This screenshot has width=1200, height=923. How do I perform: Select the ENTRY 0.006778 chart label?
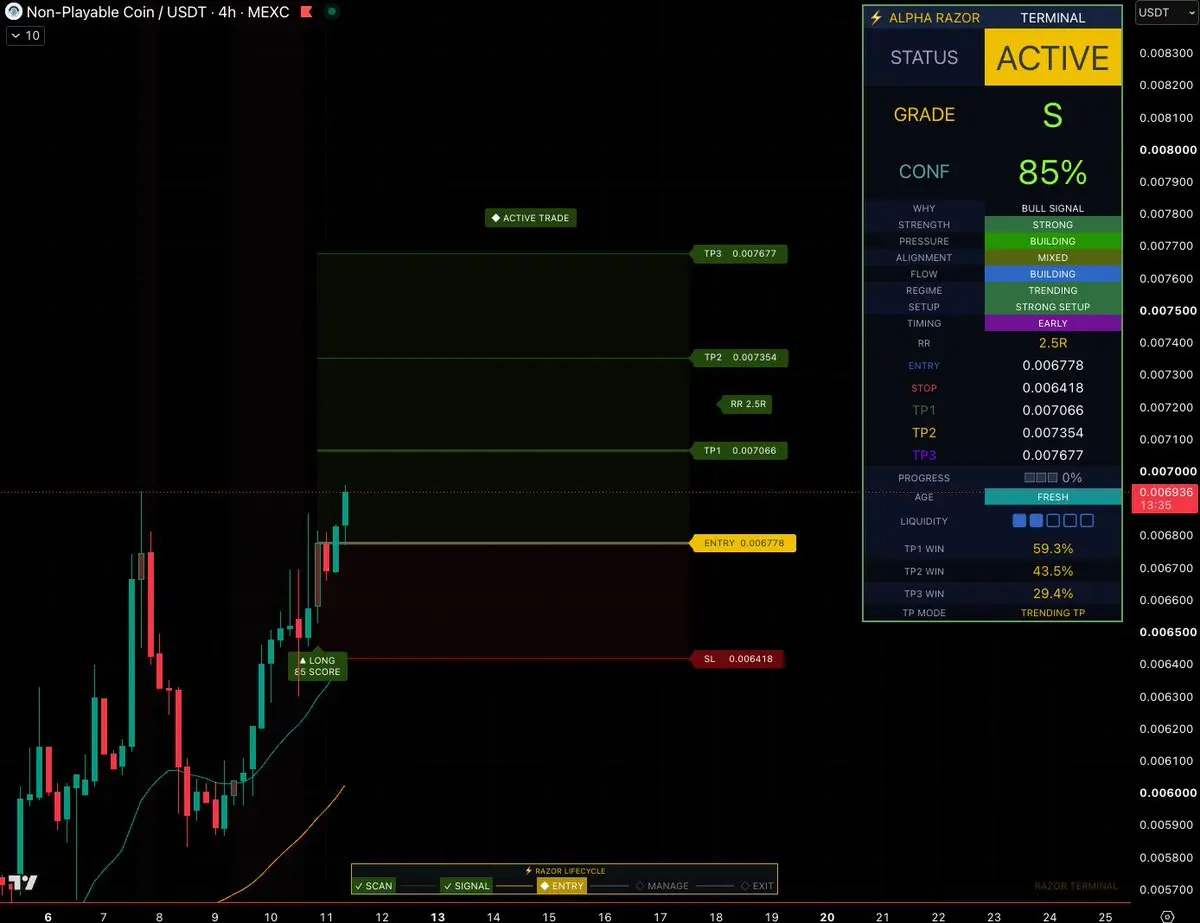(744, 543)
